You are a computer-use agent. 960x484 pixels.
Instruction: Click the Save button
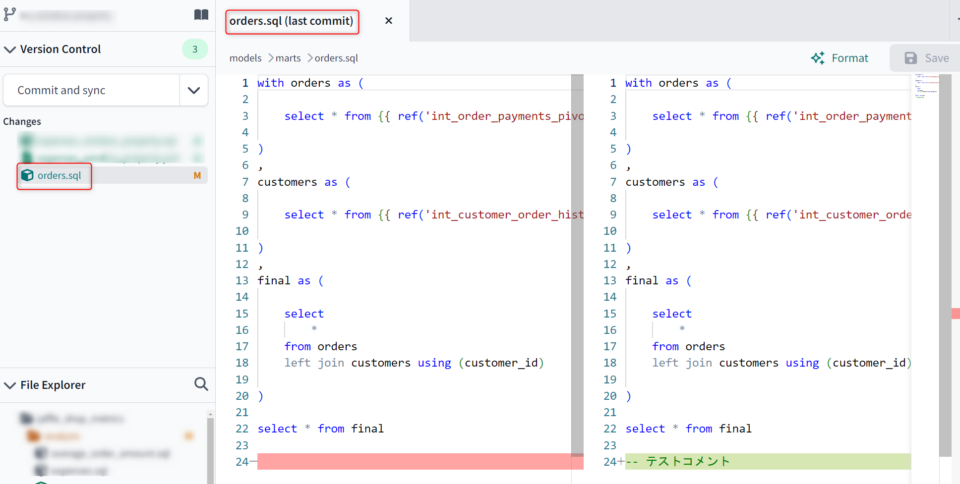(926, 58)
